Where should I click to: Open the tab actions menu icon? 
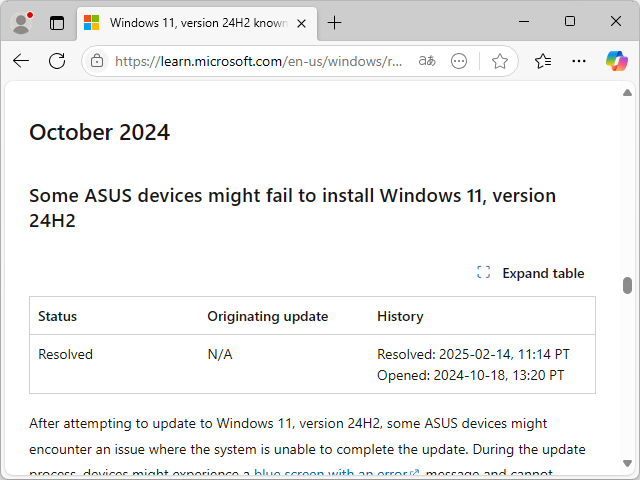57,22
